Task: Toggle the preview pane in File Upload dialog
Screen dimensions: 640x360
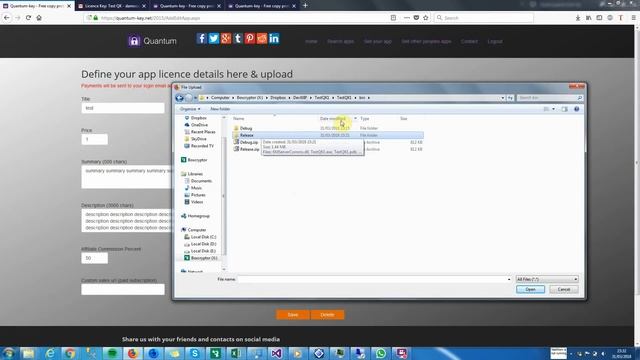Action: point(564,109)
